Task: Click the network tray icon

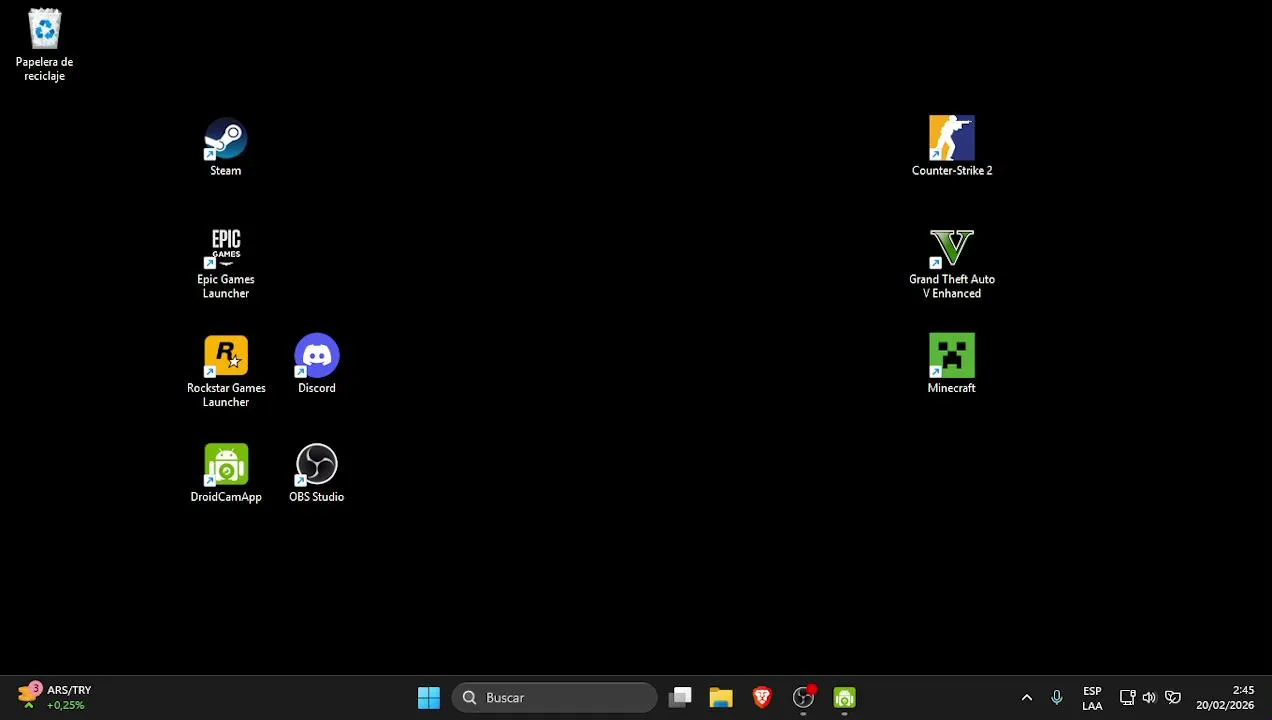Action: [1127, 698]
